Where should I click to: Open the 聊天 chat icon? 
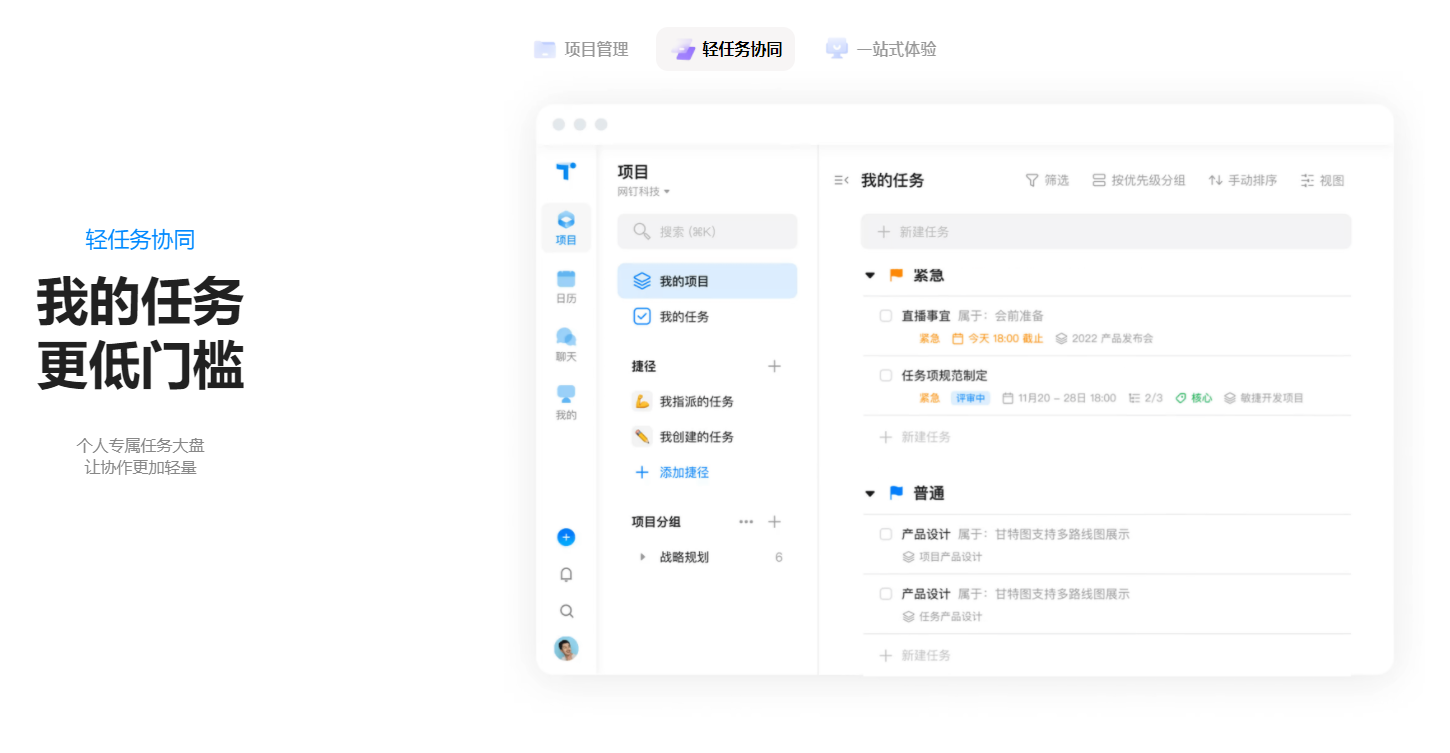point(566,344)
